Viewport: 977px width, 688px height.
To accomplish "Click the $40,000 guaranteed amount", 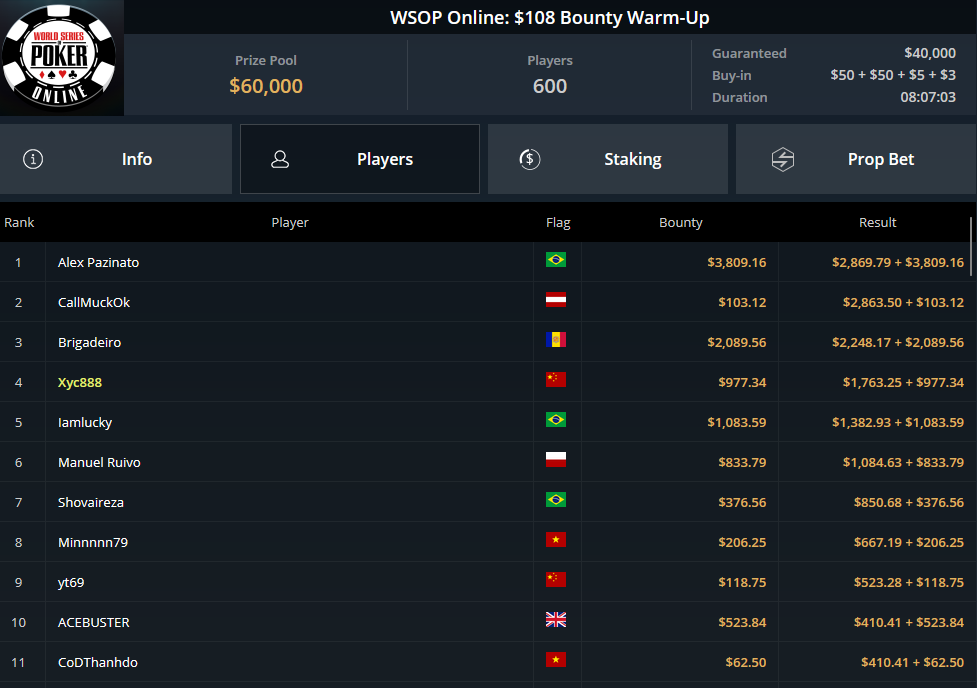I will coord(930,54).
